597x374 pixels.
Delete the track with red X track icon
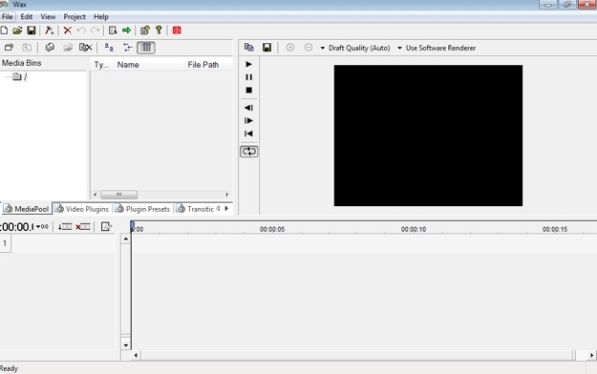[83, 227]
